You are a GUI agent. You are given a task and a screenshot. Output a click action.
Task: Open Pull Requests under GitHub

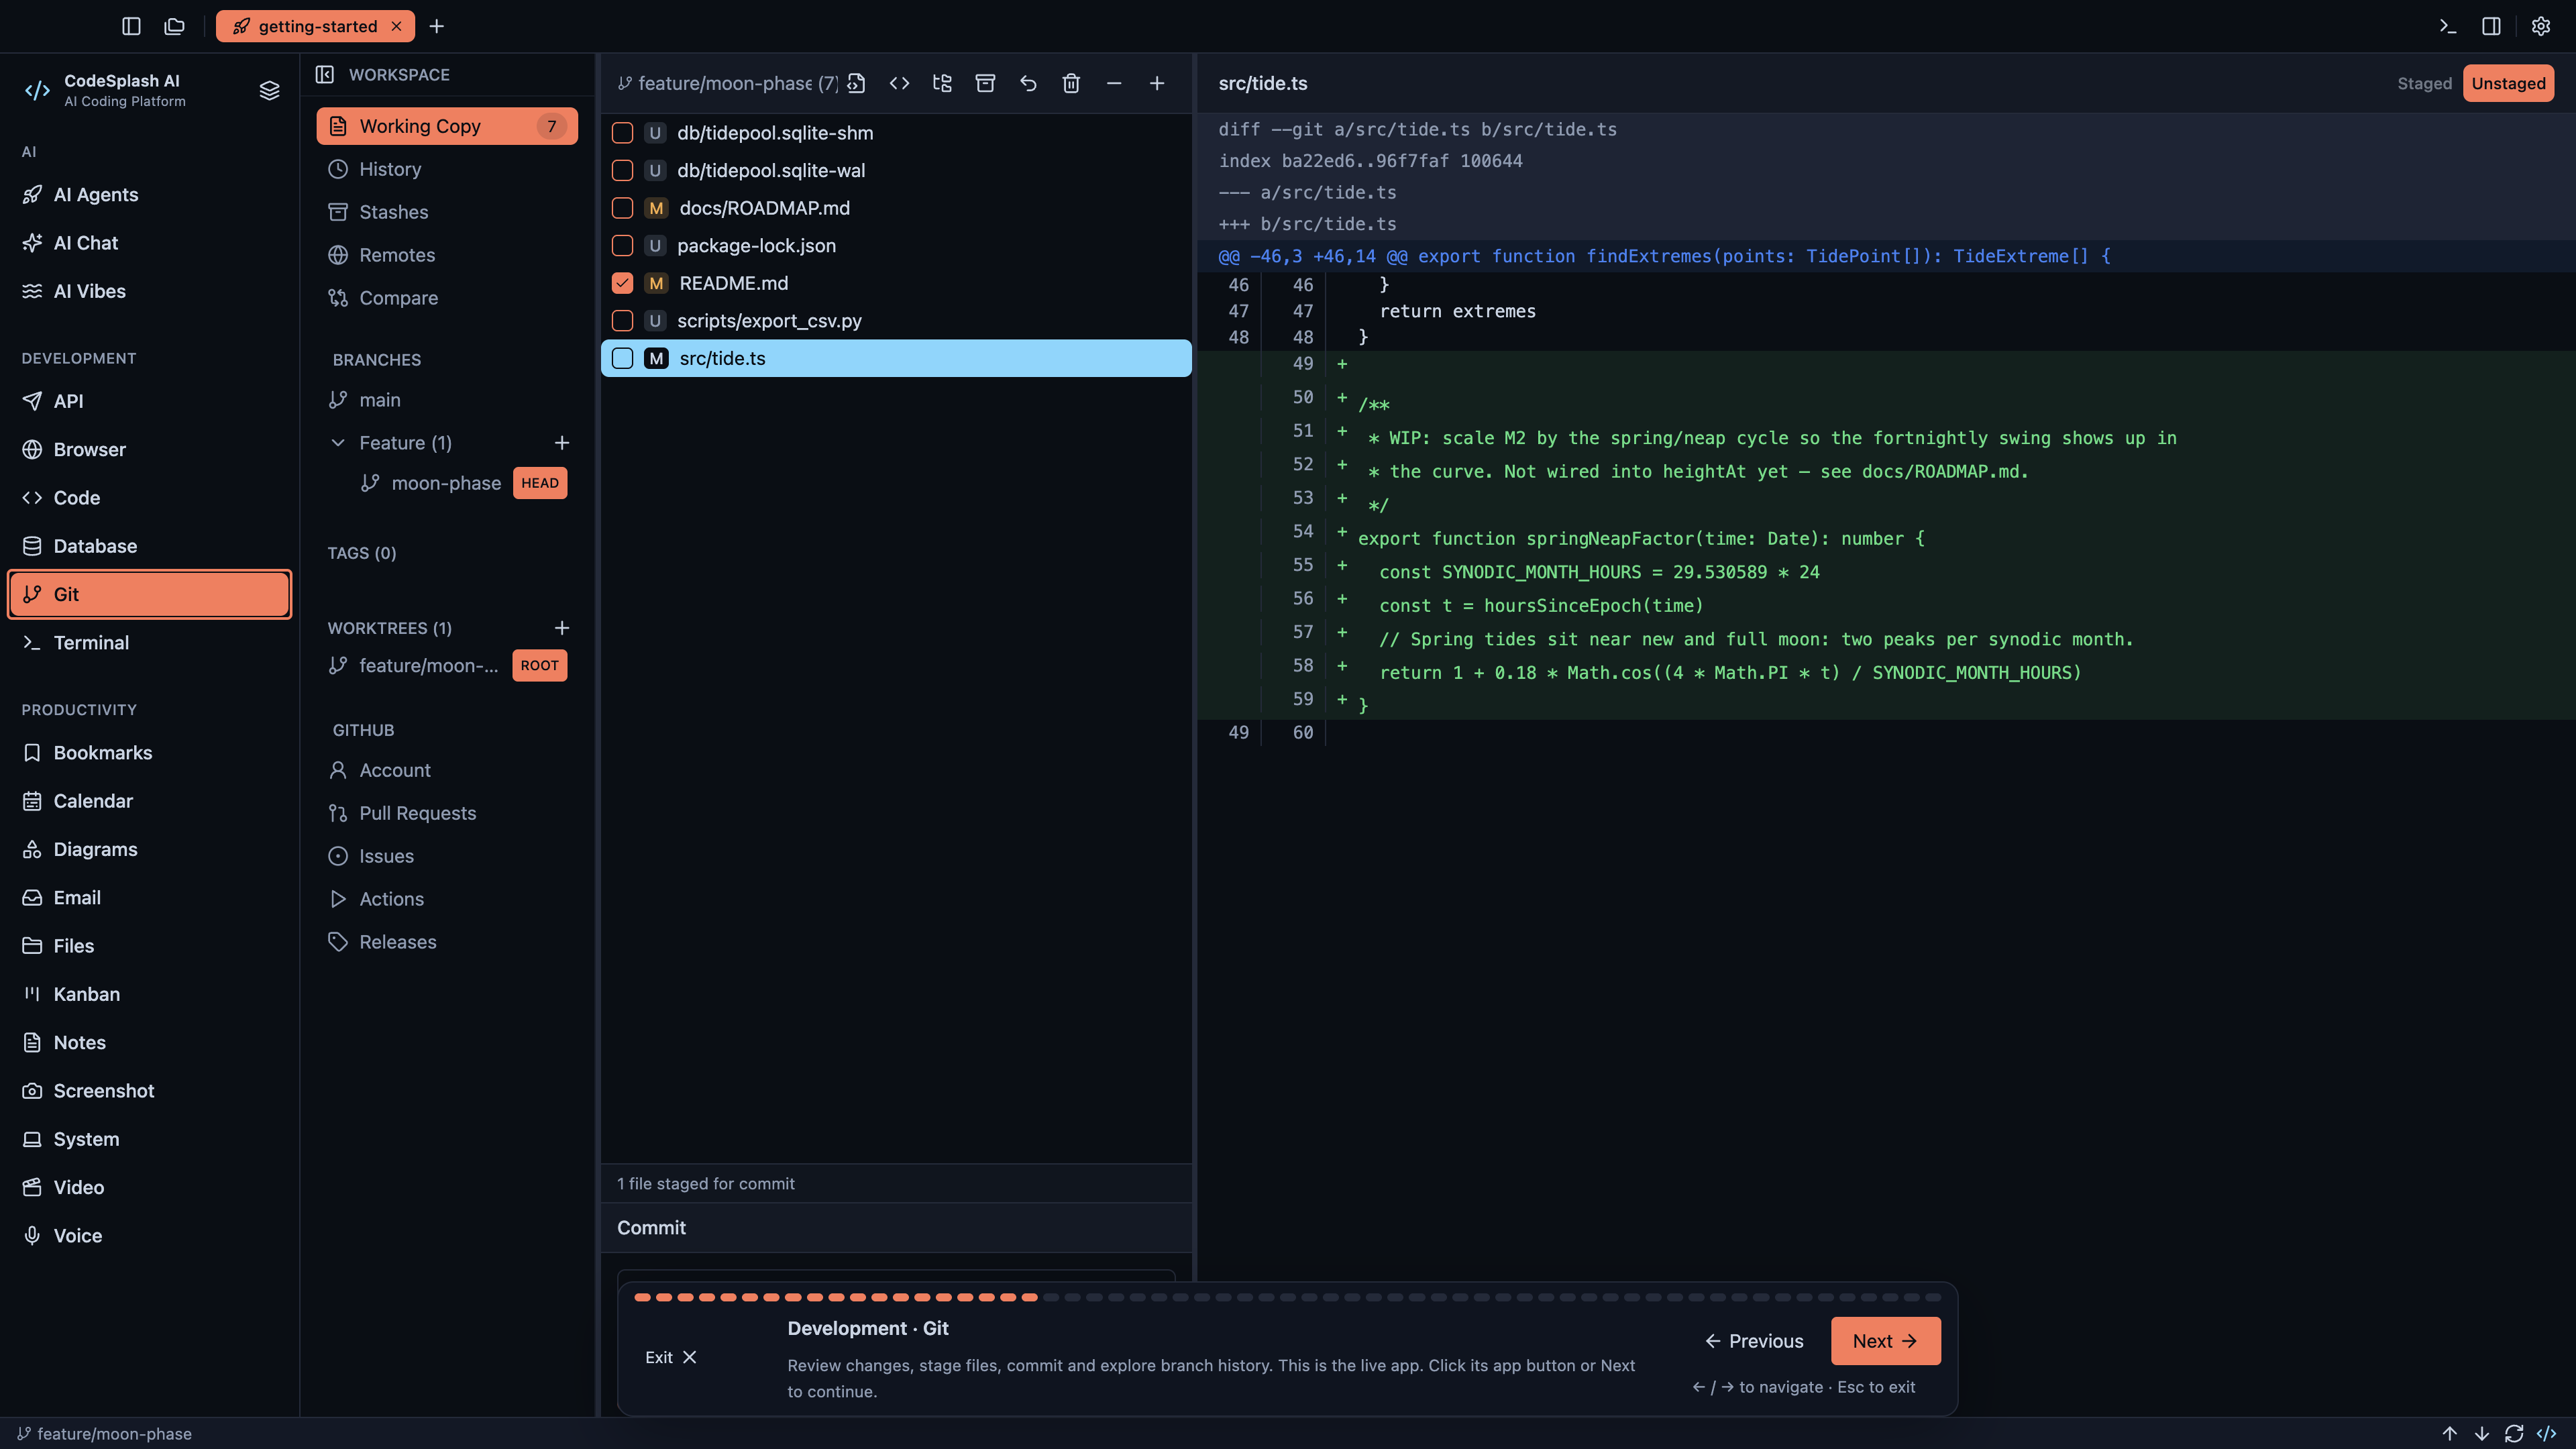click(x=447, y=813)
